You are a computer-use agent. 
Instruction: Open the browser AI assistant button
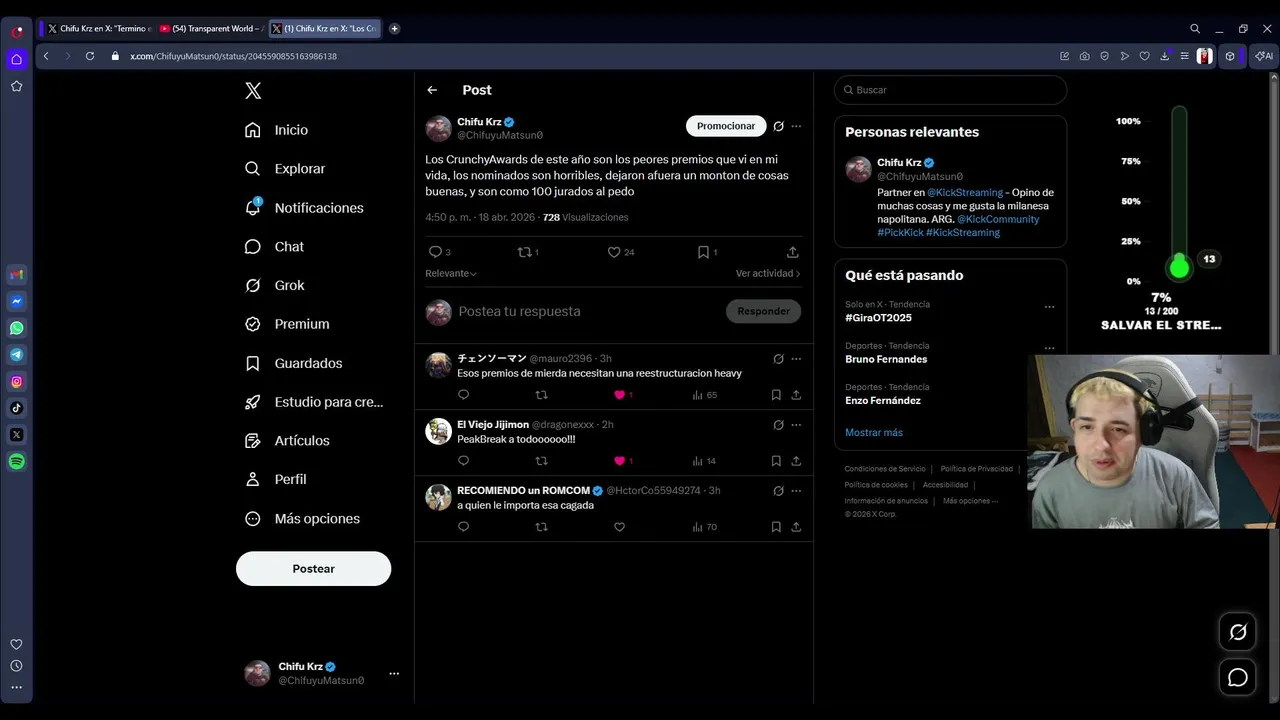1265,56
